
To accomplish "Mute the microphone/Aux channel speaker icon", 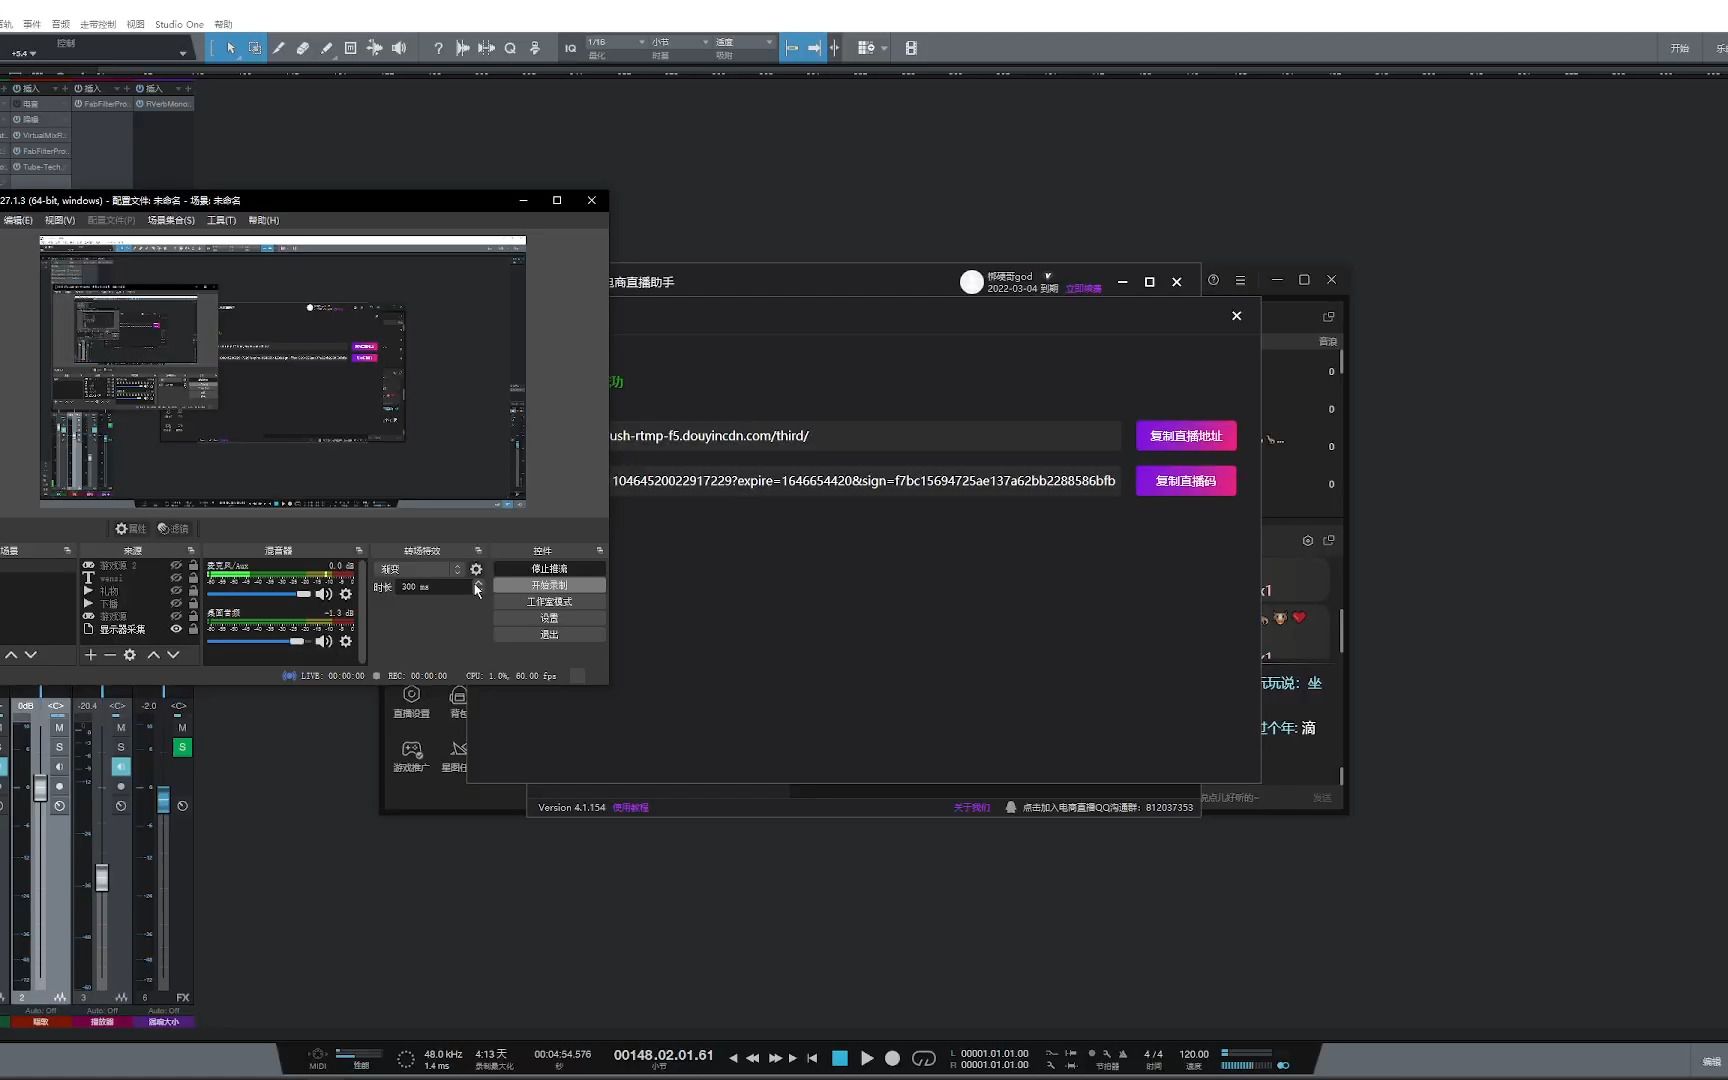I will (323, 594).
